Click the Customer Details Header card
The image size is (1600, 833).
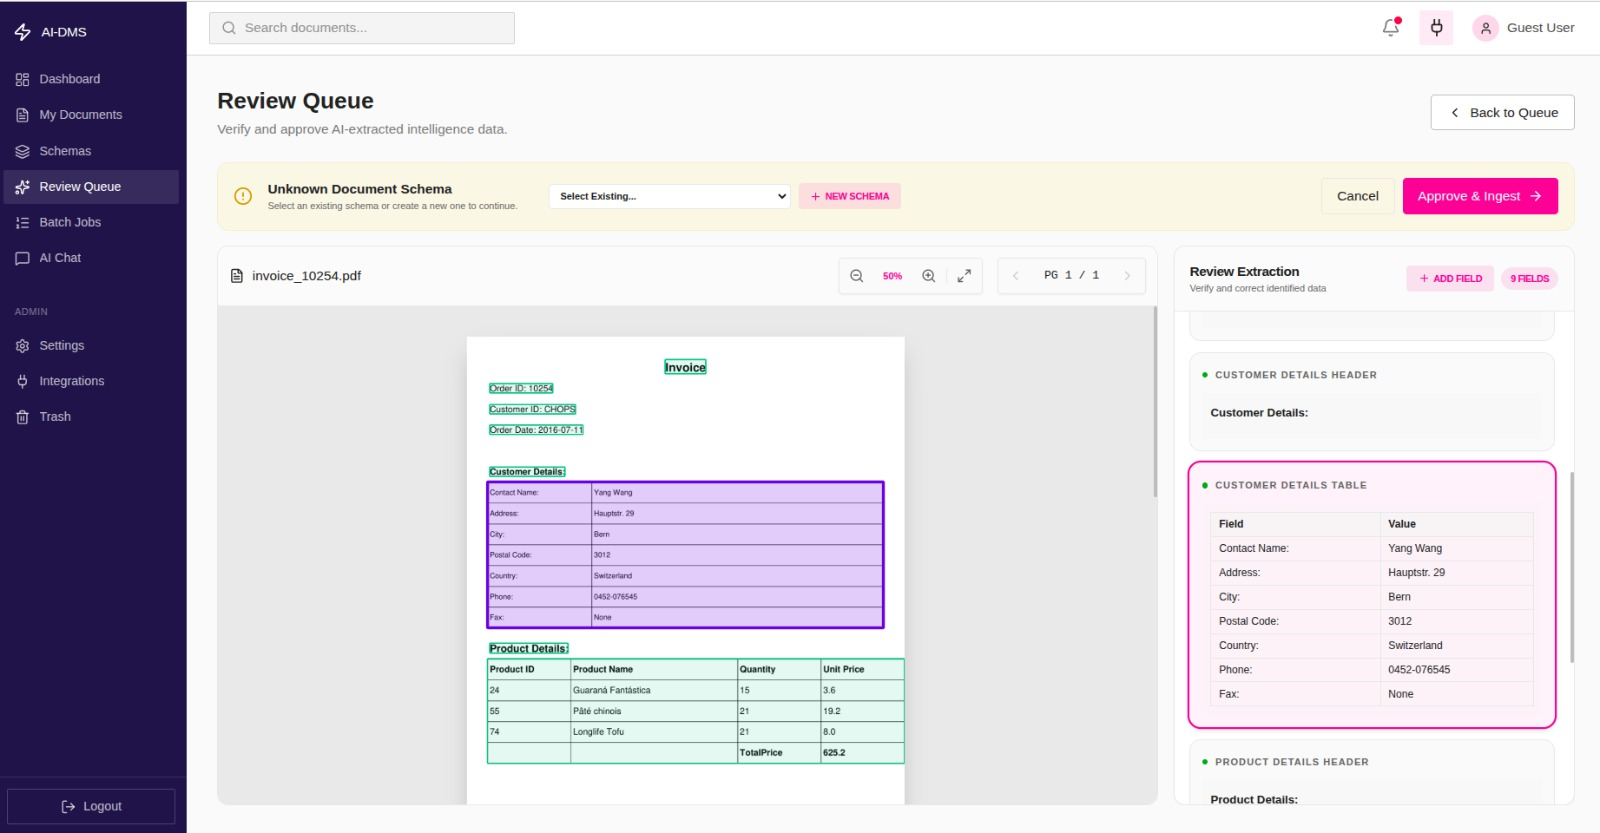(x=1371, y=401)
